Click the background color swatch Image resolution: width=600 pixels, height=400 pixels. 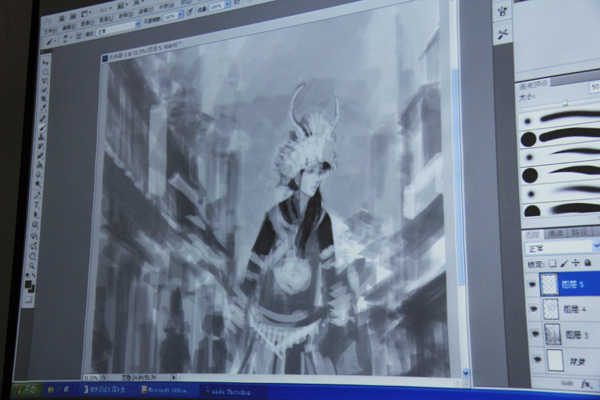pyautogui.click(x=32, y=289)
